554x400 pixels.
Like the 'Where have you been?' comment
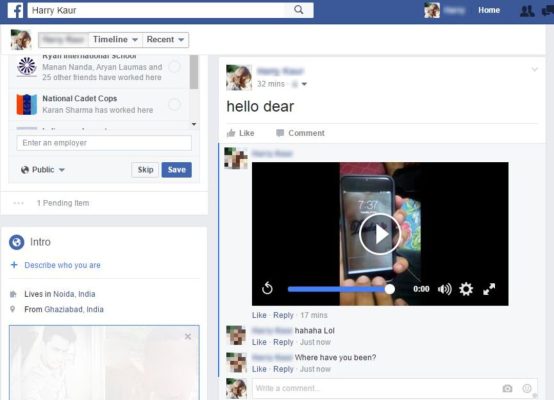(259, 369)
